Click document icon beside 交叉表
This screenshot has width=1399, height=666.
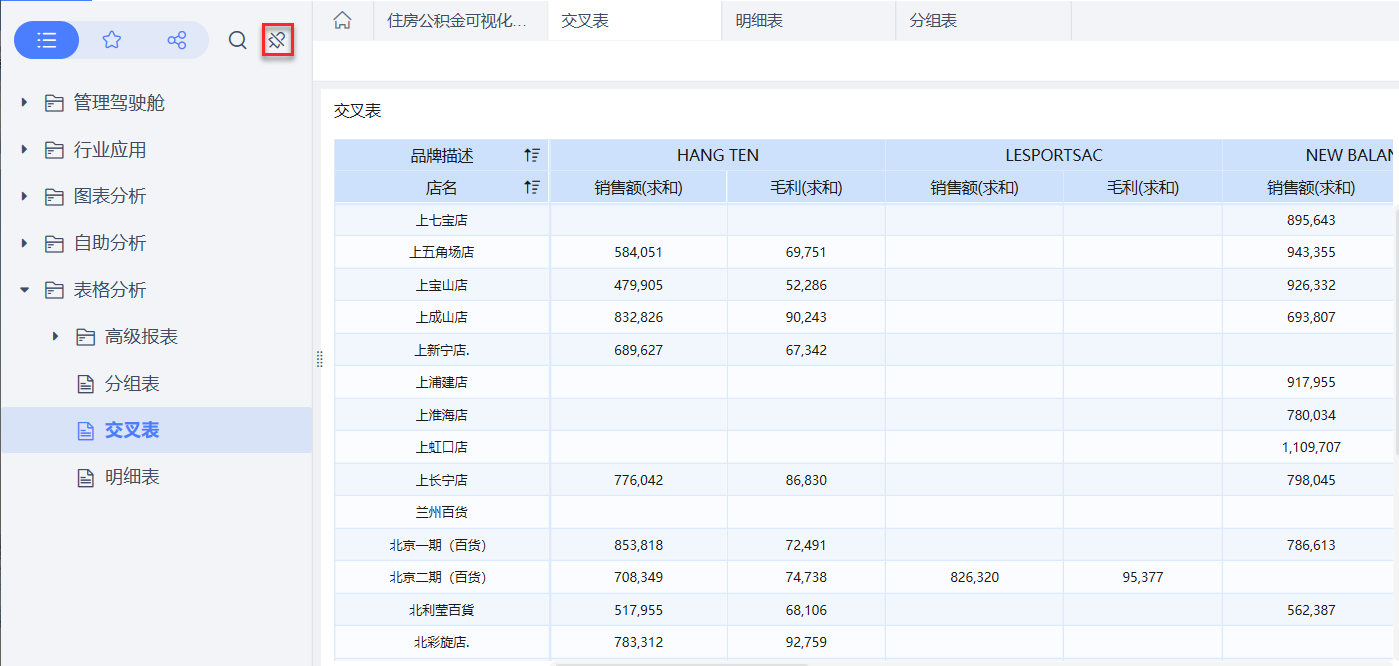[x=86, y=430]
